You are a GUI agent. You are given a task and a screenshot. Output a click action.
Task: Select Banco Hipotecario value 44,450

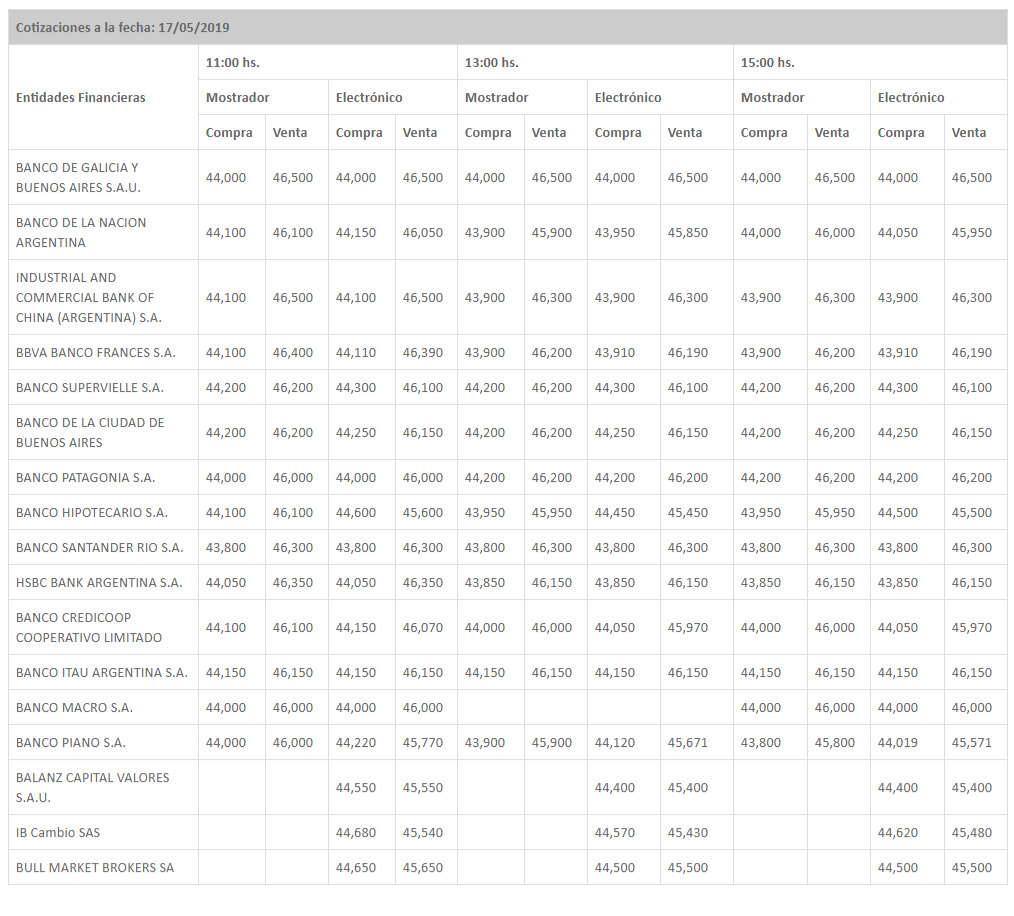[x=615, y=512]
